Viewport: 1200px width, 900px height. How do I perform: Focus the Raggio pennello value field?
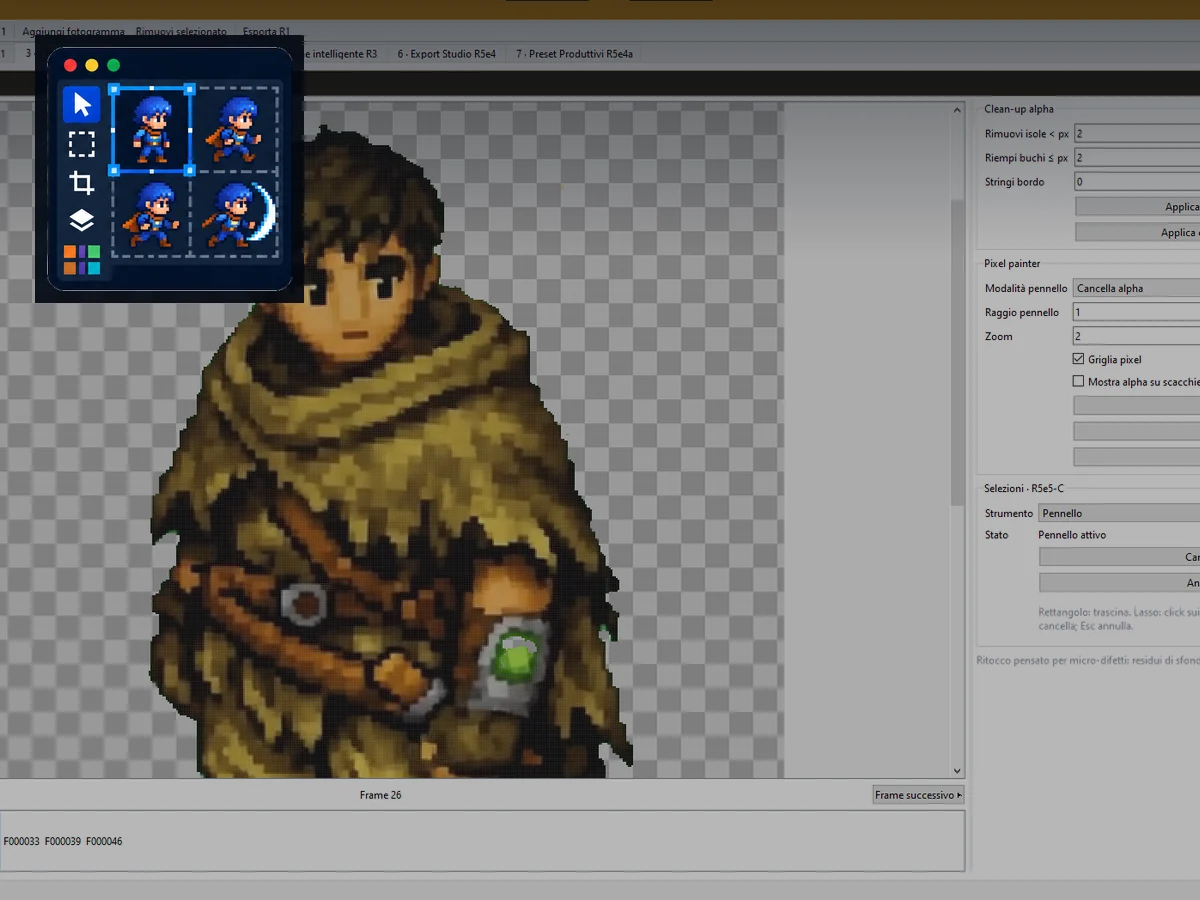coord(1136,312)
